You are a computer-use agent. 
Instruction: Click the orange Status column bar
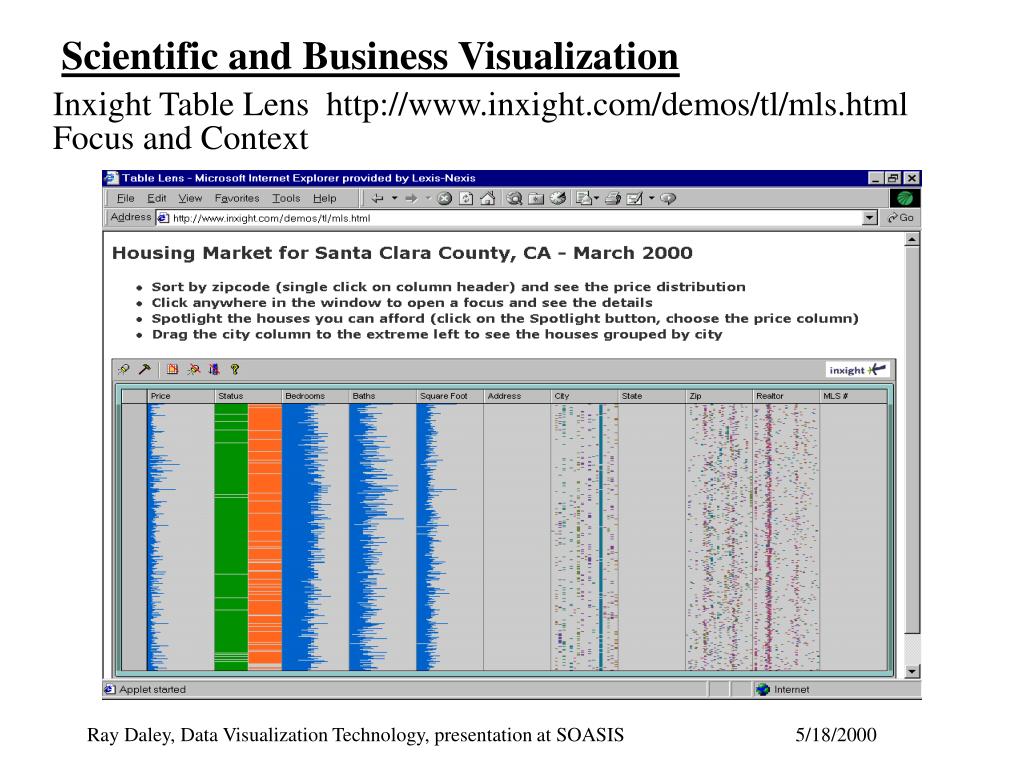point(265,537)
